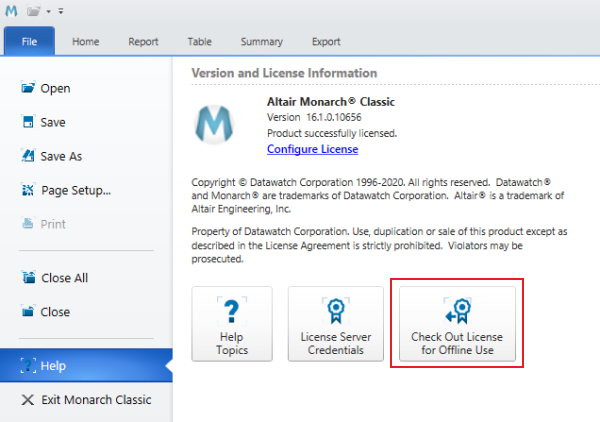This screenshot has height=422, width=600.
Task: Expand the open folder dropdown arrow
Action: point(49,12)
